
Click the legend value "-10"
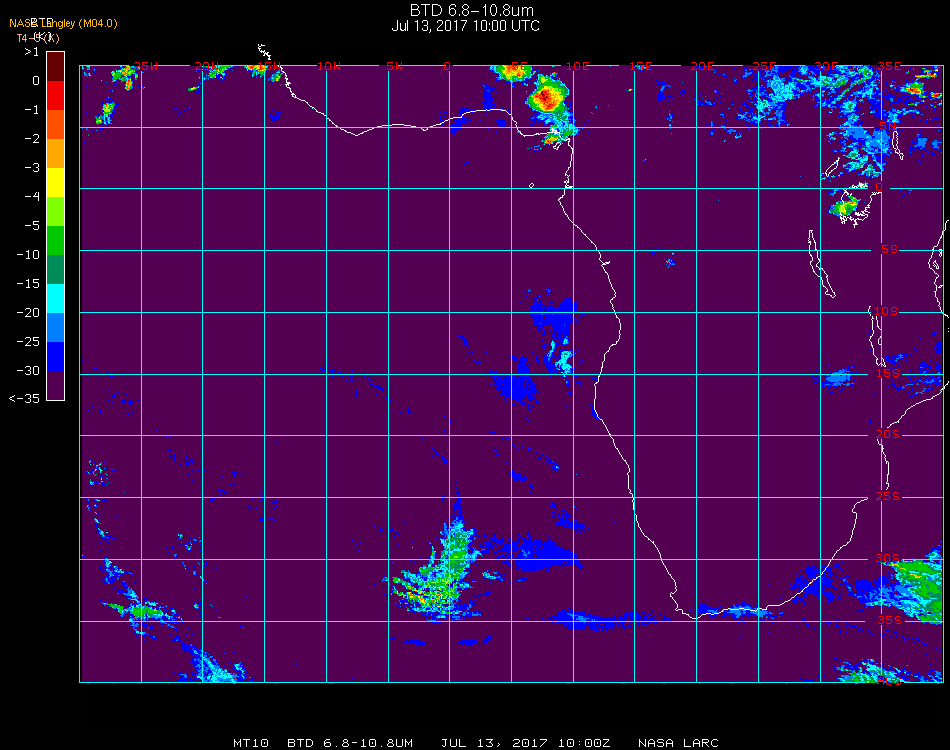pyautogui.click(x=28, y=255)
